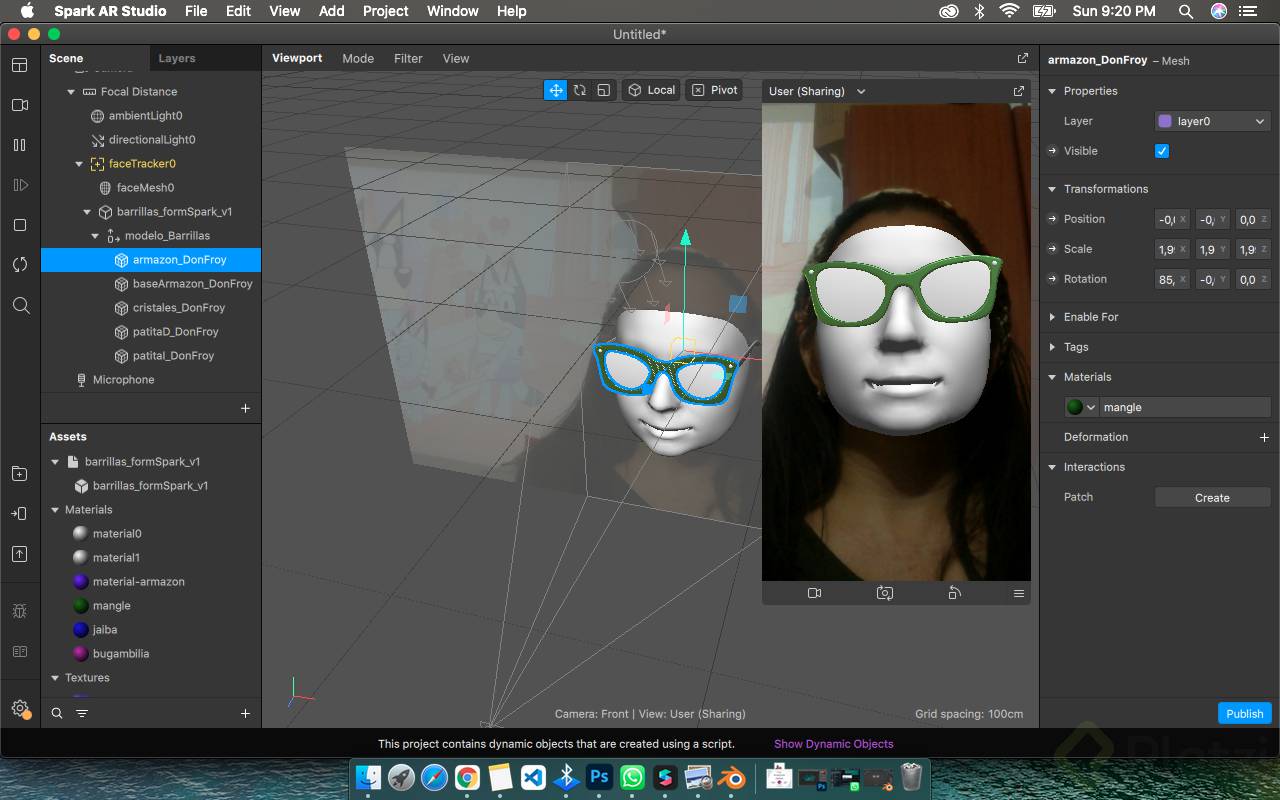Viewport: 1280px width, 800px height.
Task: Click the patch arrow next to Rotation
Action: tap(1052, 279)
